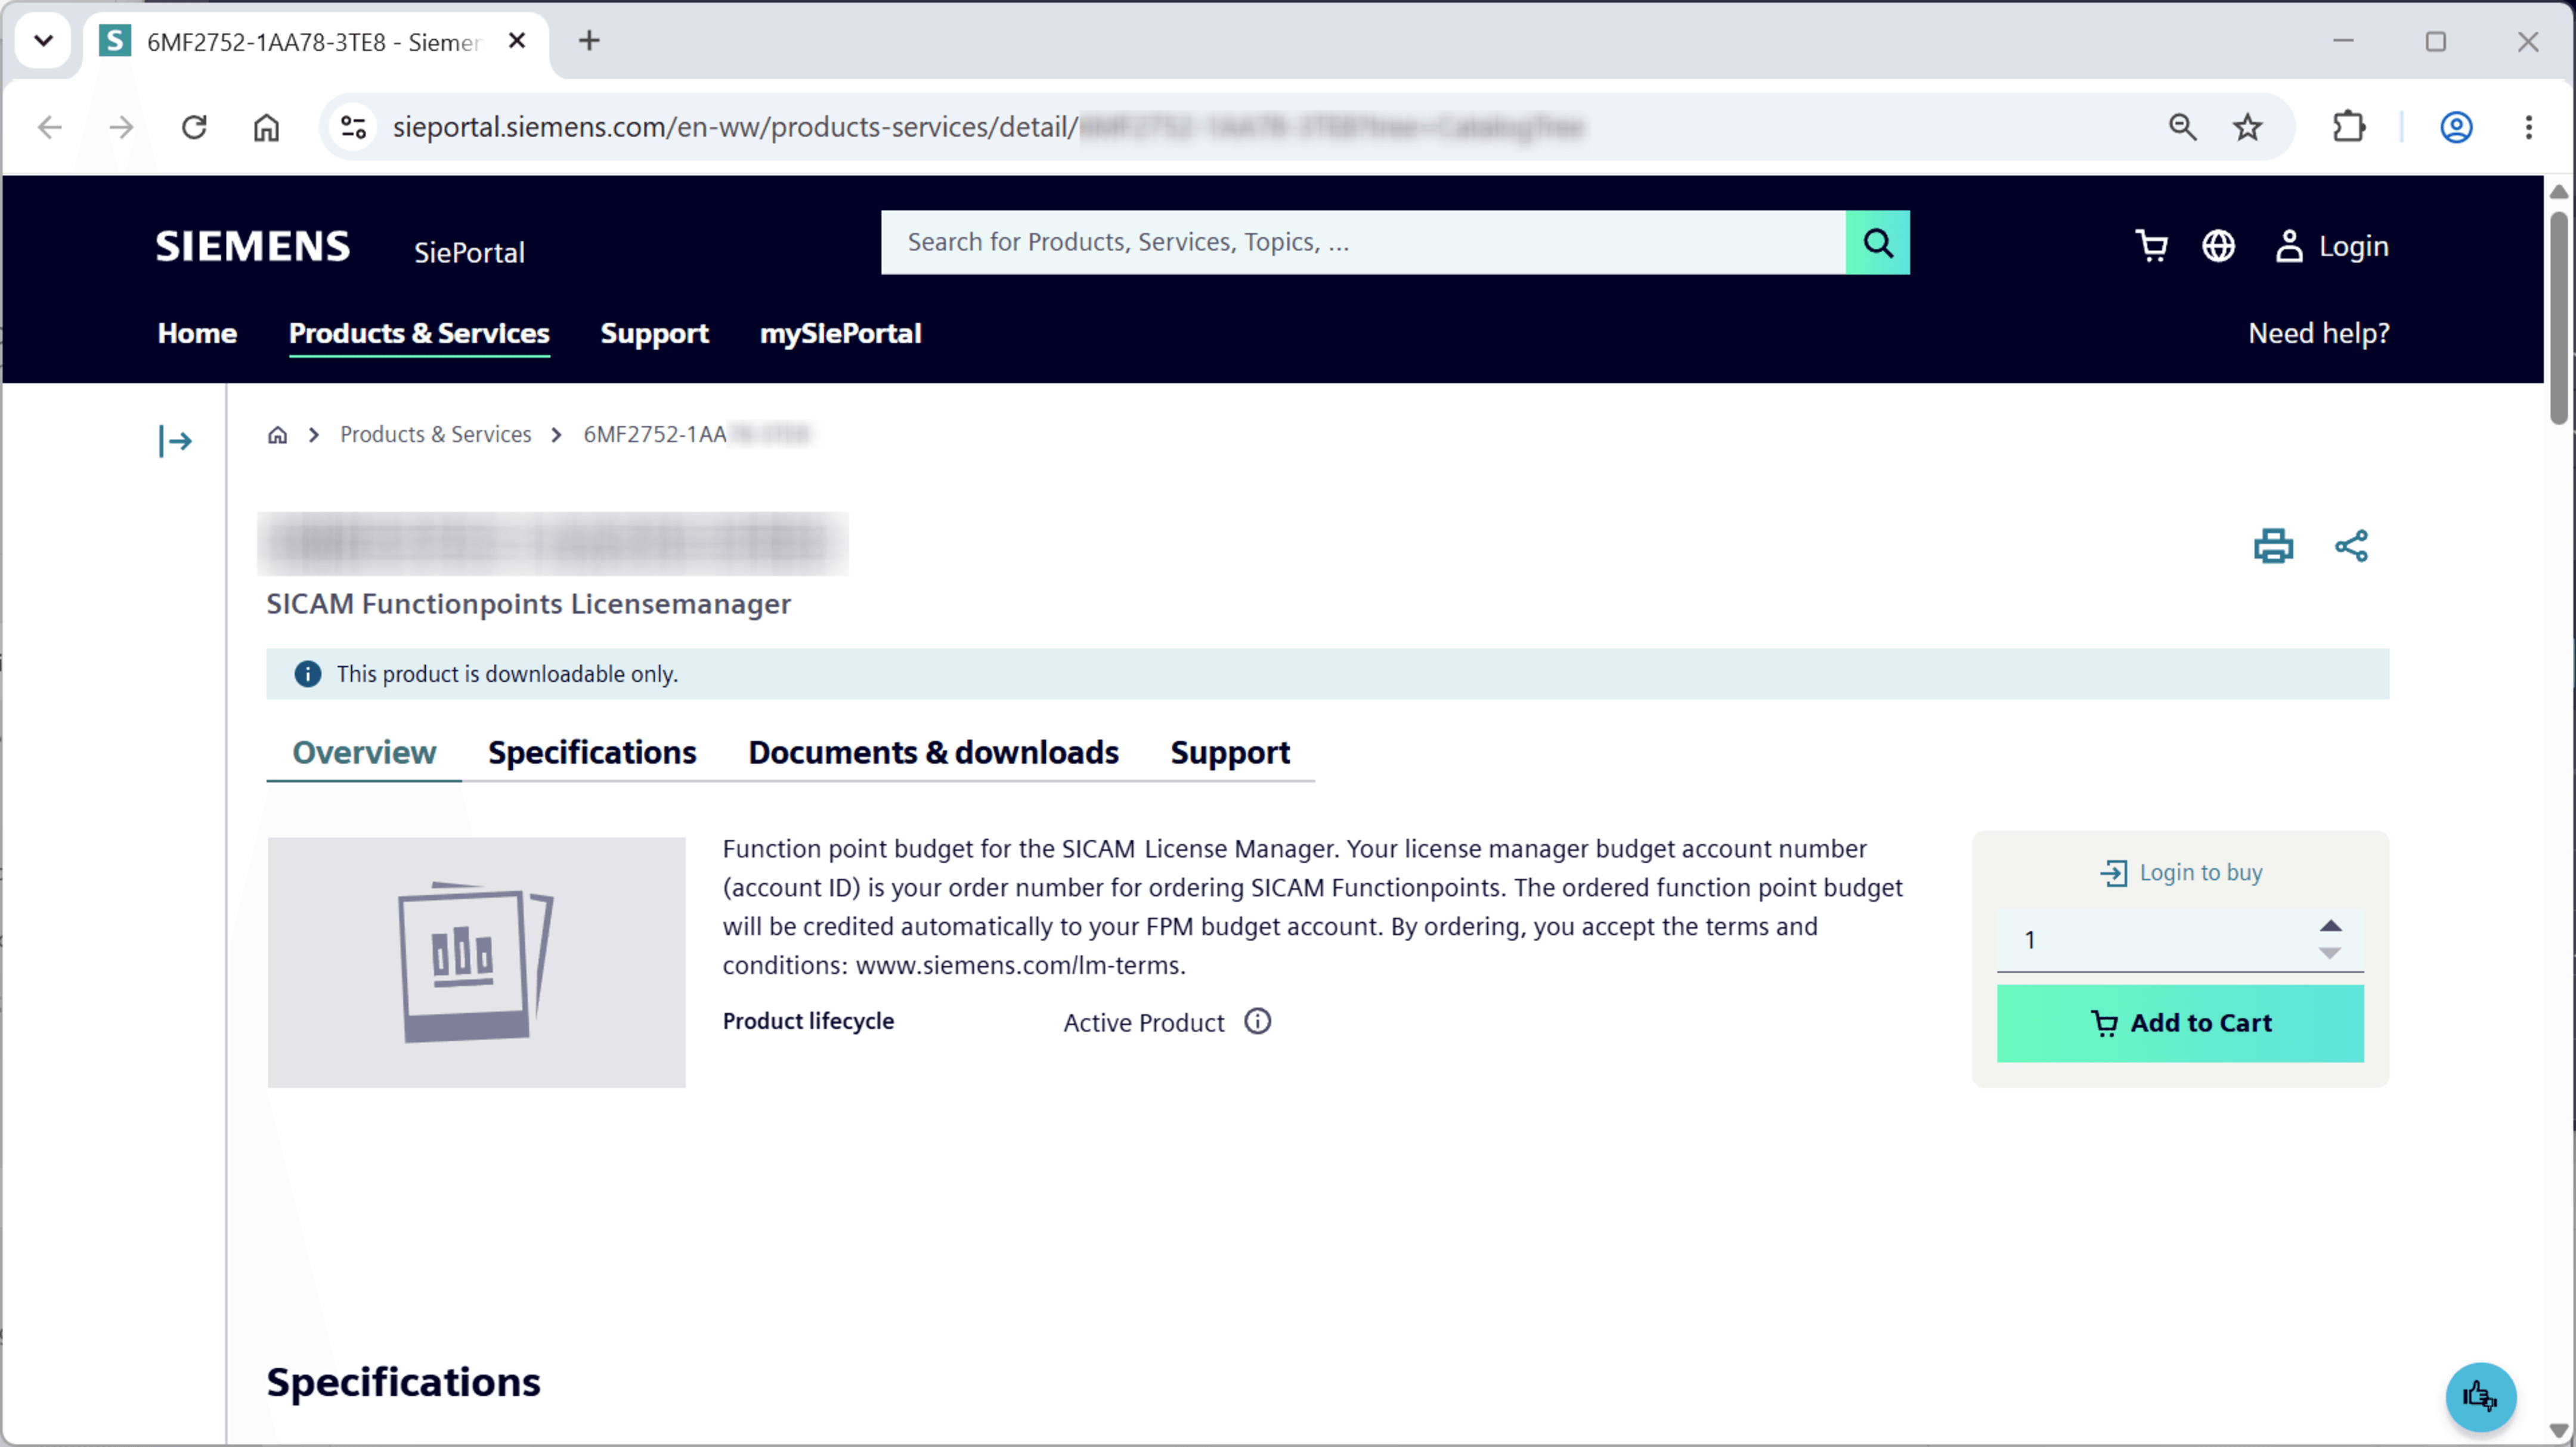Click scrollbar down arrow
This screenshot has width=2576, height=1447.
point(2558,1431)
